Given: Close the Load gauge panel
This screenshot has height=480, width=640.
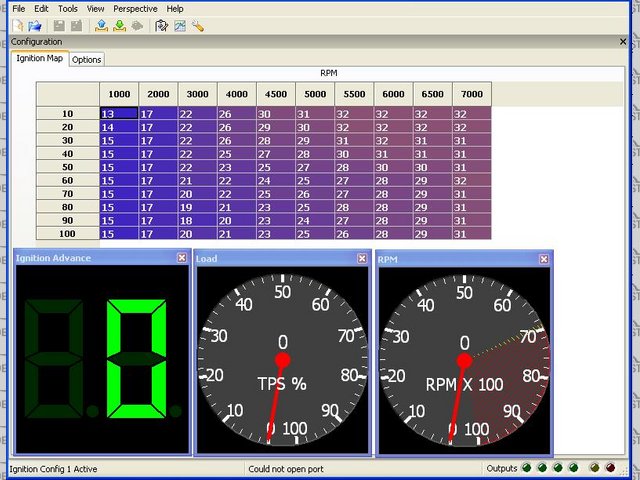Looking at the screenshot, I should coord(362,258).
